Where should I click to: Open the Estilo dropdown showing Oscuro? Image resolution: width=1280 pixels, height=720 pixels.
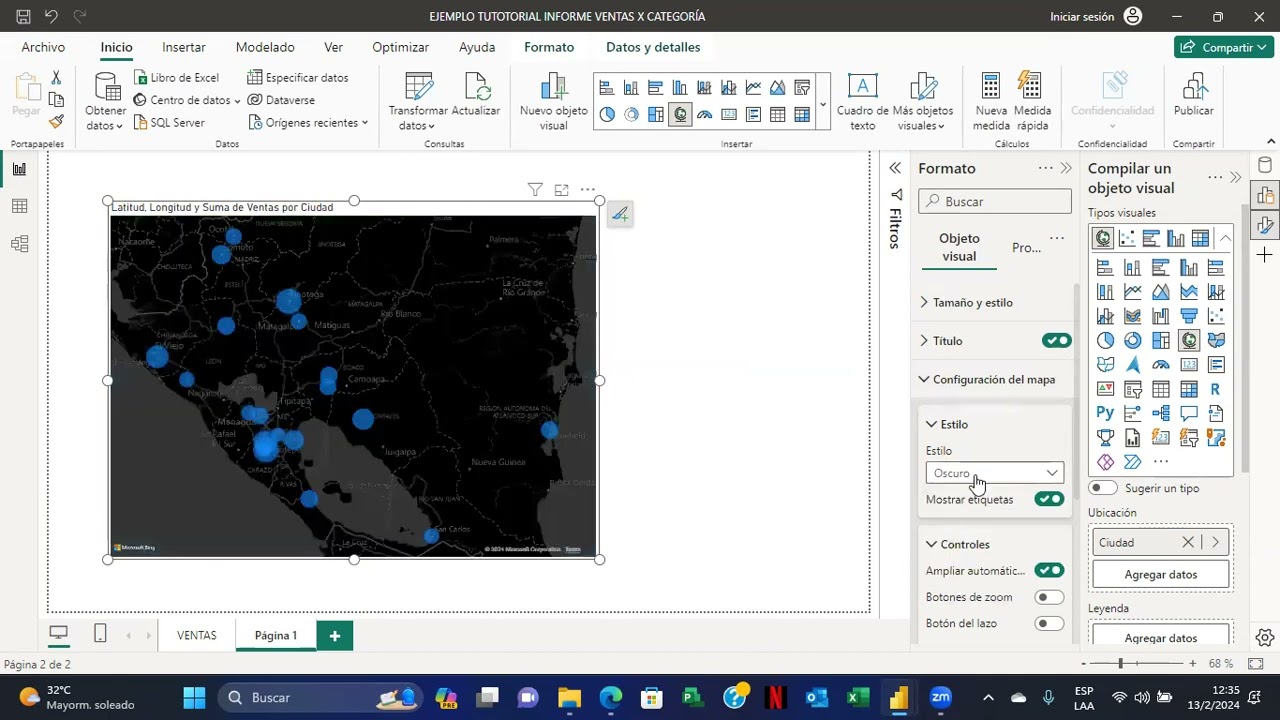click(x=995, y=473)
